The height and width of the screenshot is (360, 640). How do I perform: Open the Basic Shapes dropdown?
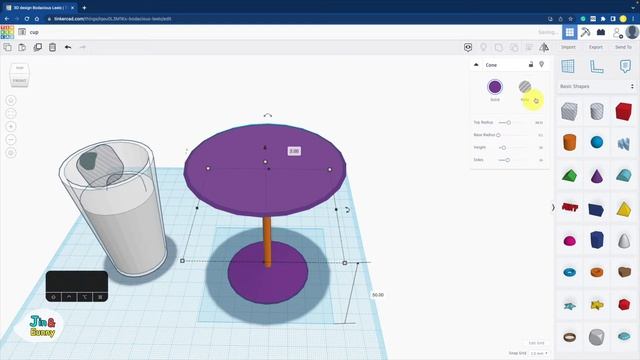coord(596,87)
